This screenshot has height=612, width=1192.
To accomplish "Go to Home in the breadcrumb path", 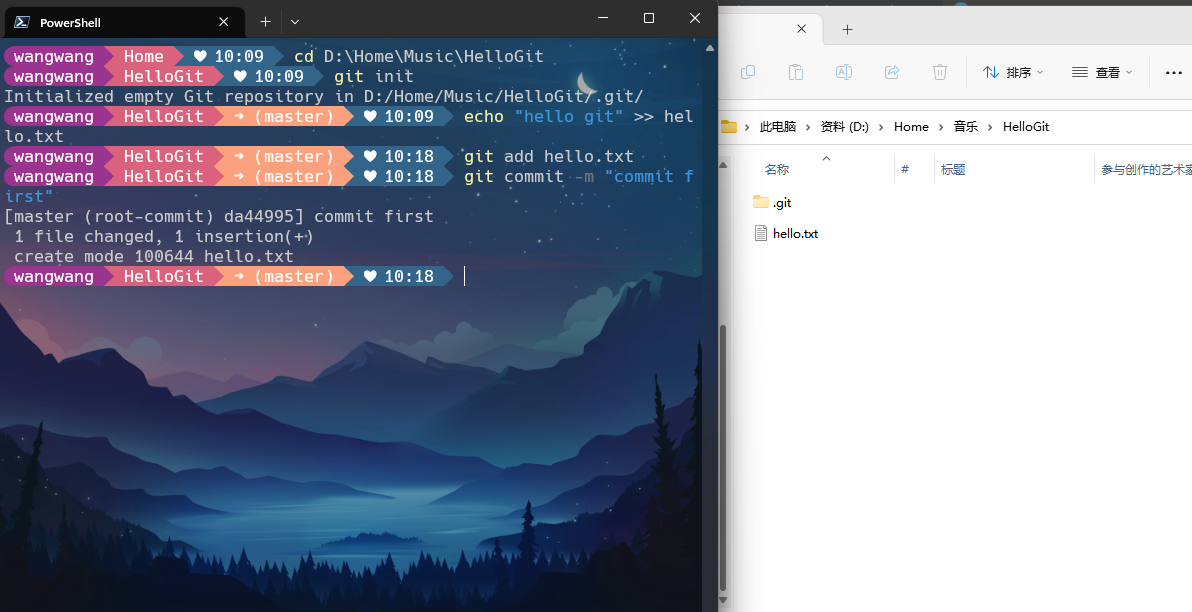I will (911, 127).
